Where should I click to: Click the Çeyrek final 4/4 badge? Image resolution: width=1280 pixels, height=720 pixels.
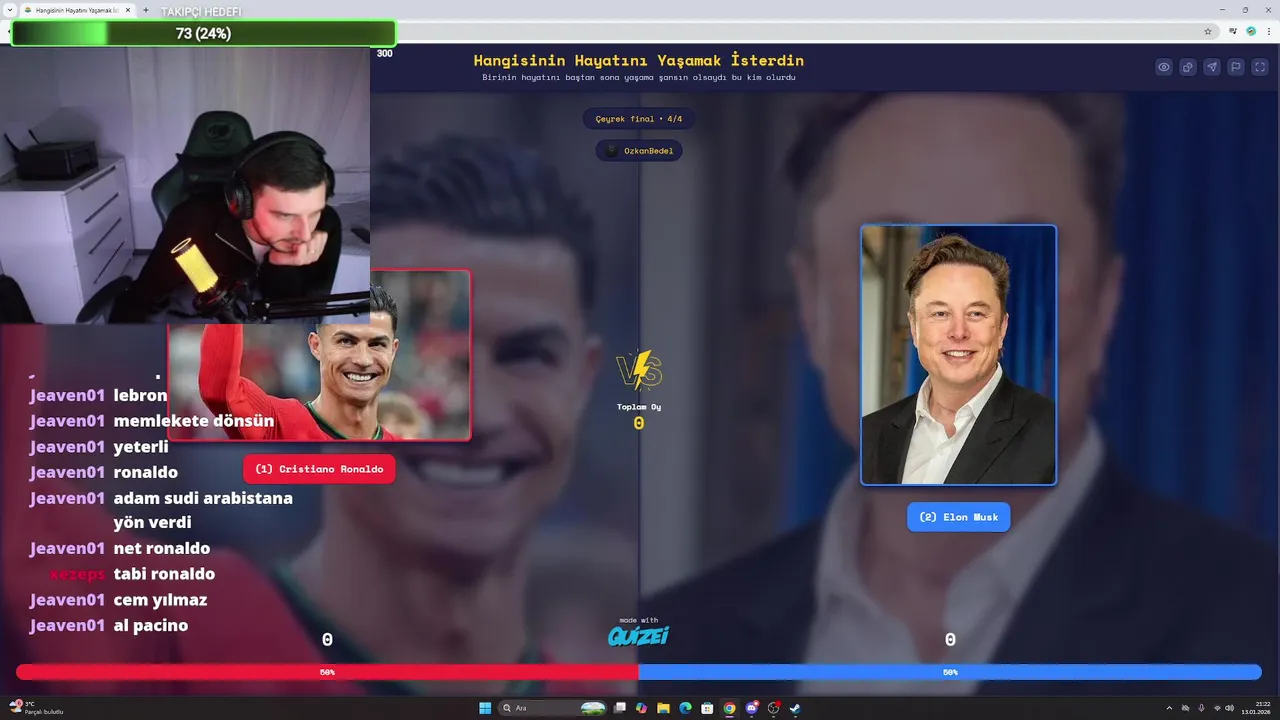(x=639, y=119)
